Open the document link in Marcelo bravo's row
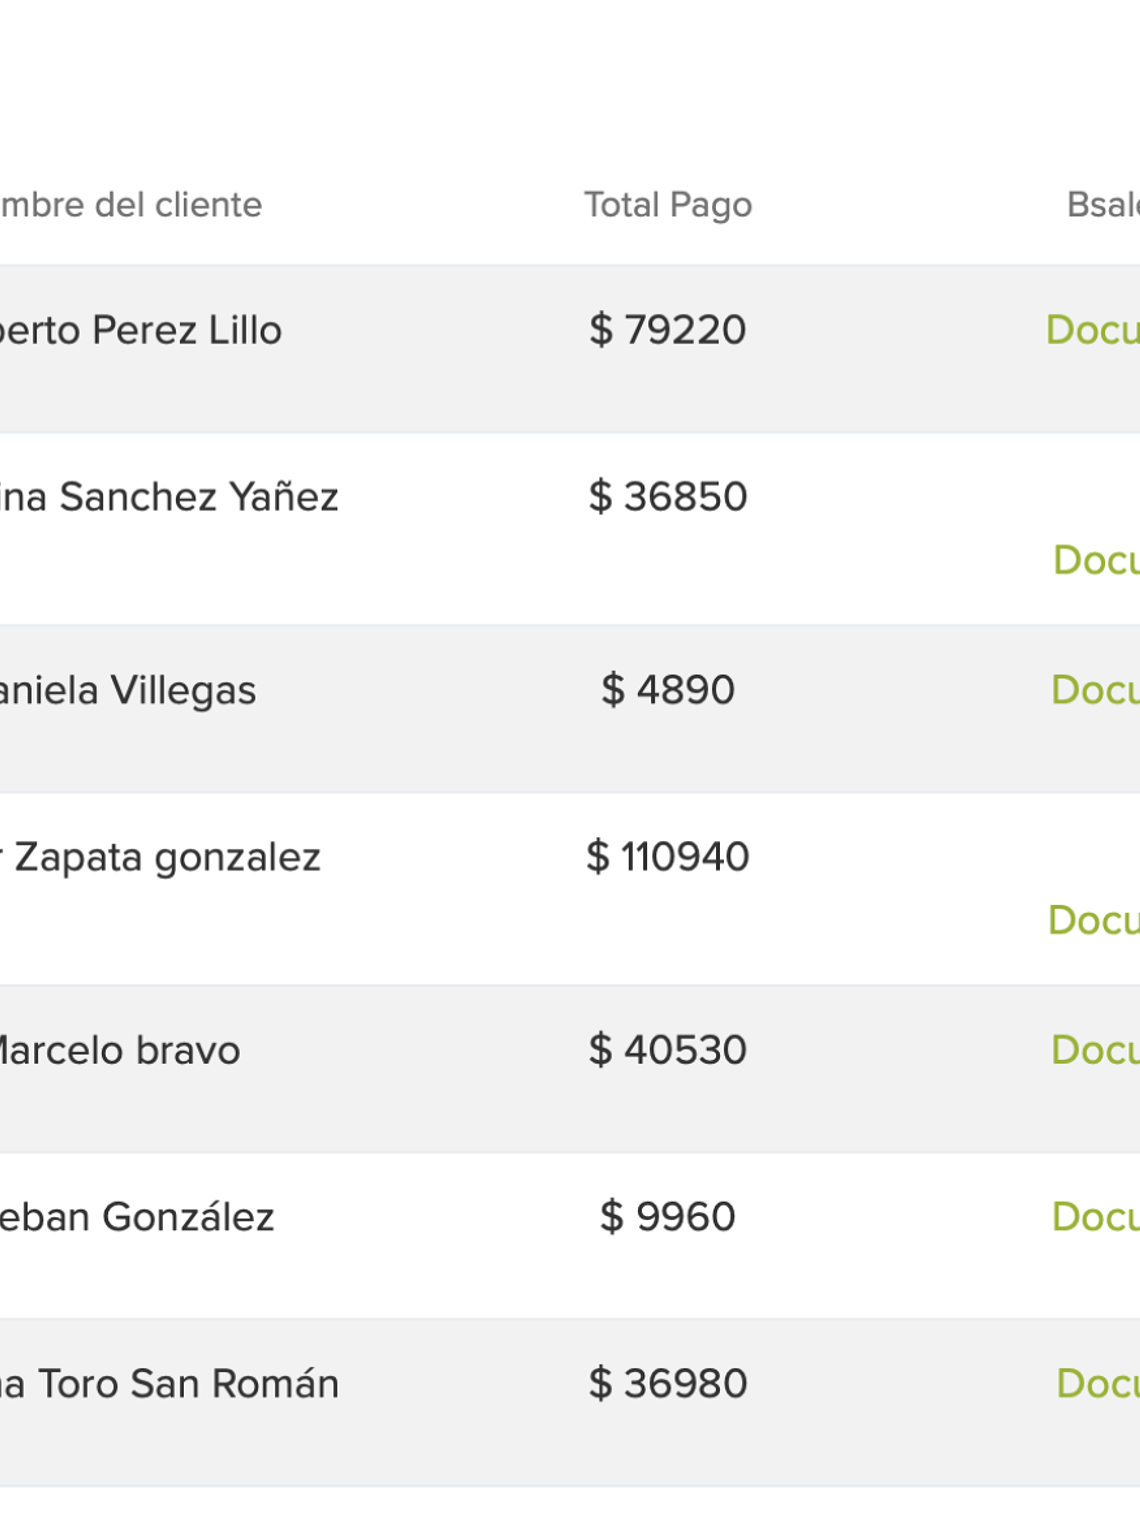This screenshot has height=1520, width=1140. pos(1095,1050)
